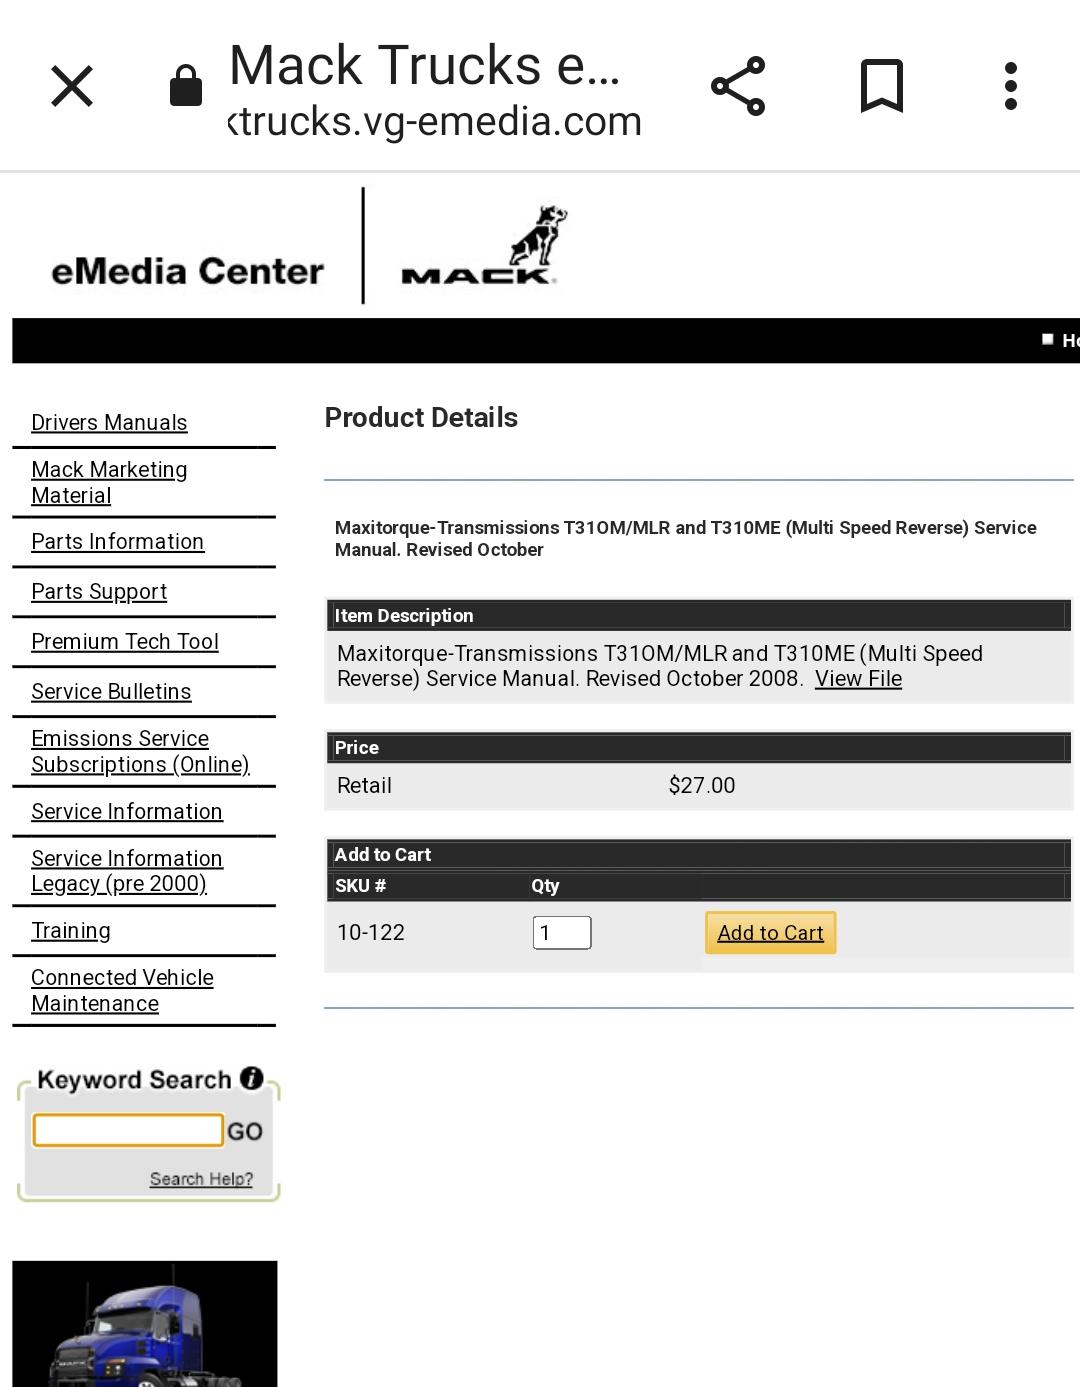Click the GO search button
The image size is (1080, 1387).
click(x=245, y=1131)
